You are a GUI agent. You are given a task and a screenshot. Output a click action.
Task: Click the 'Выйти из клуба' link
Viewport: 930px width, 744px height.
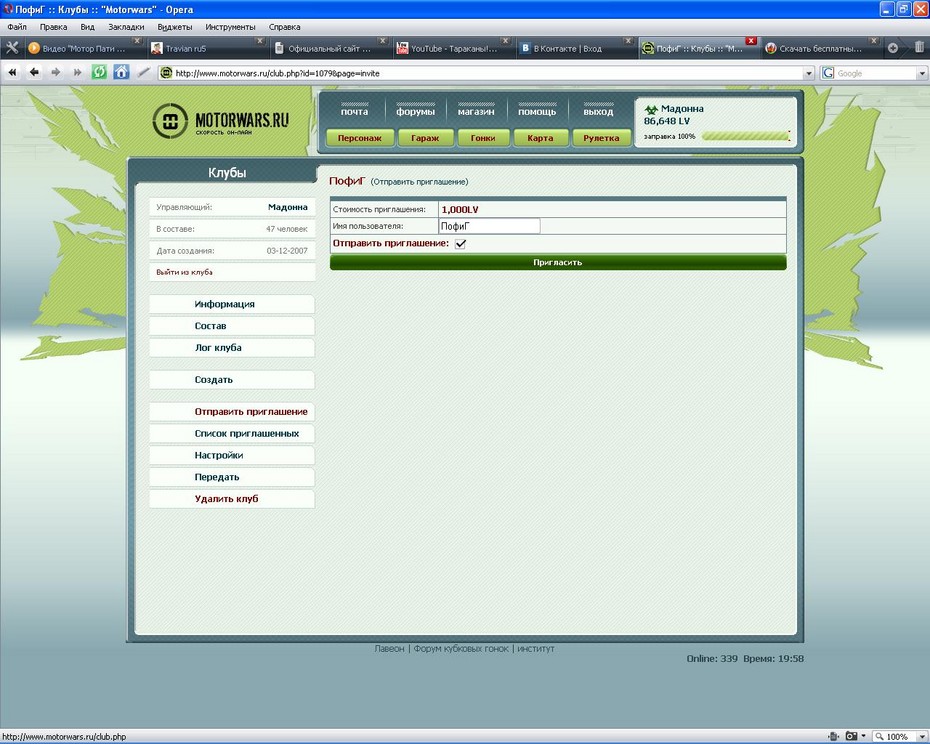(x=184, y=272)
